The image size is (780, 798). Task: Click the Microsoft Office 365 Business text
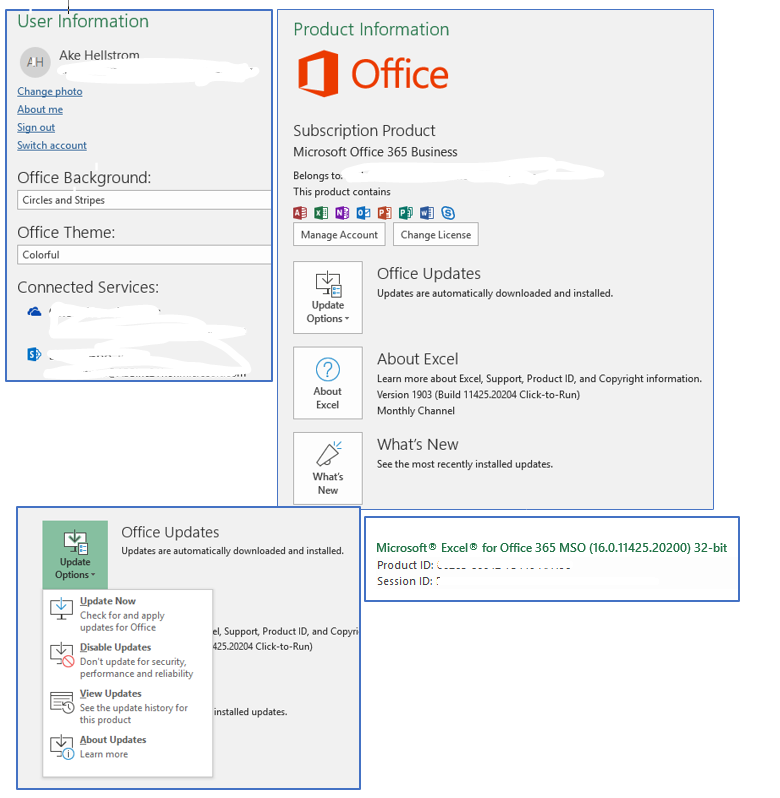coord(375,152)
